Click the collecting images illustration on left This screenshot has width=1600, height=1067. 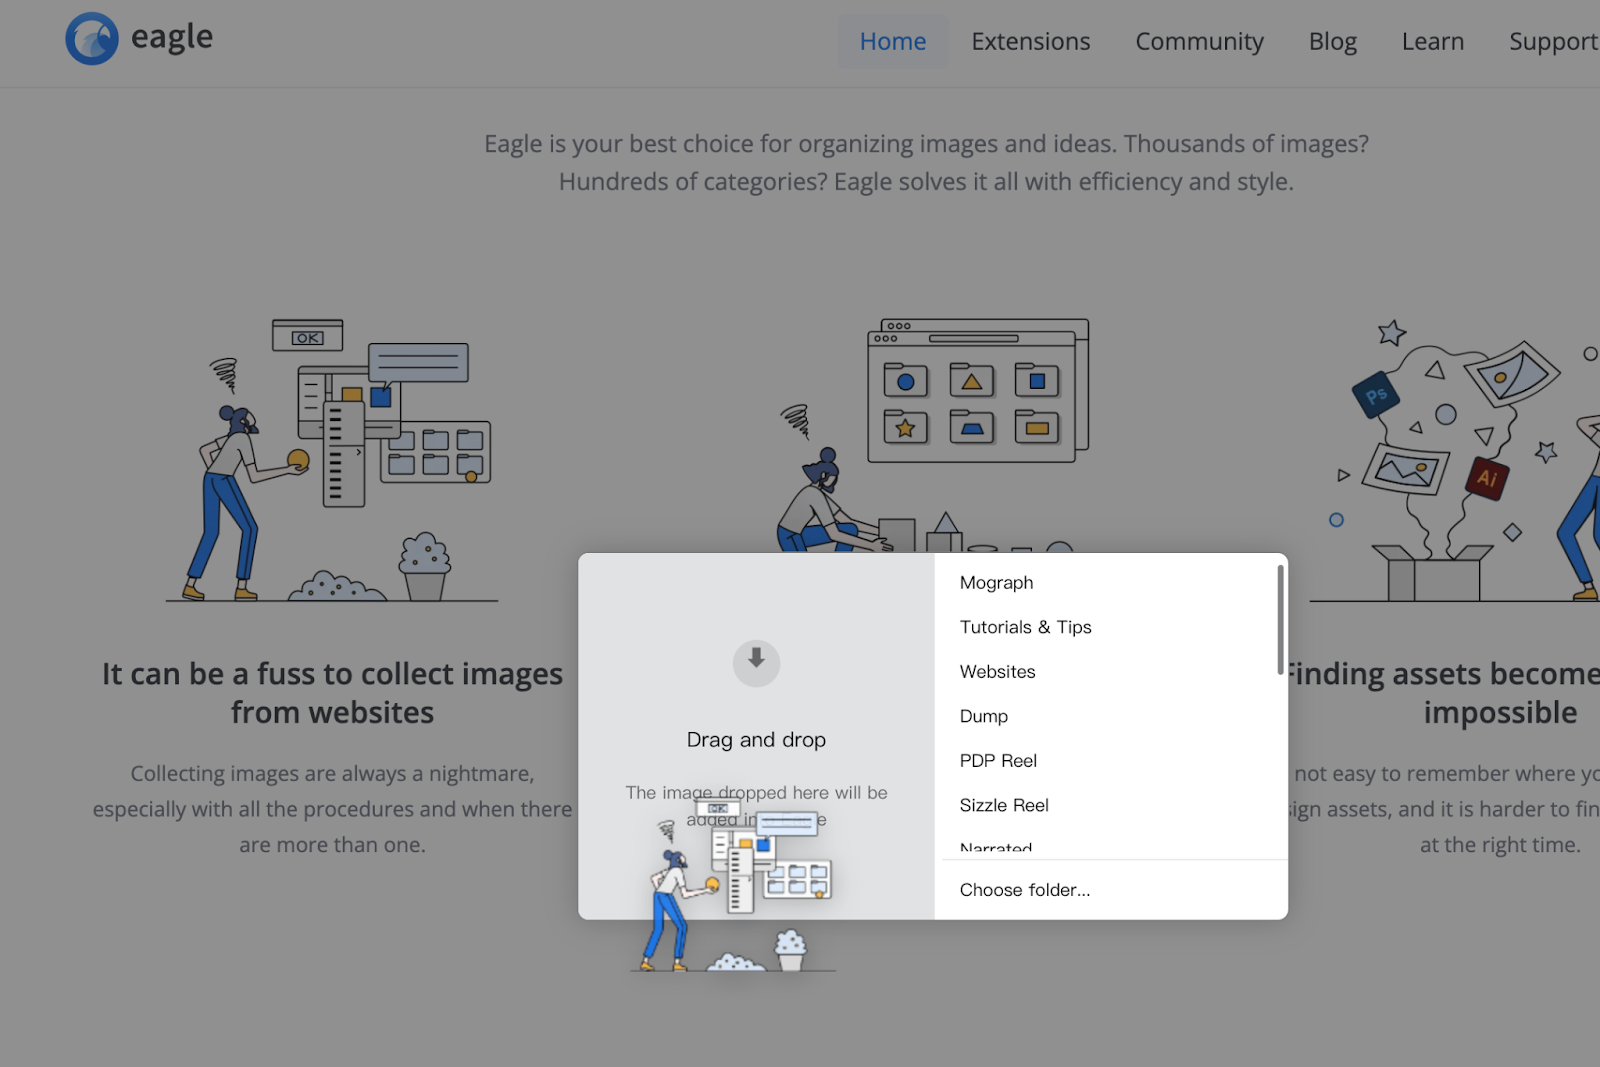pyautogui.click(x=332, y=460)
